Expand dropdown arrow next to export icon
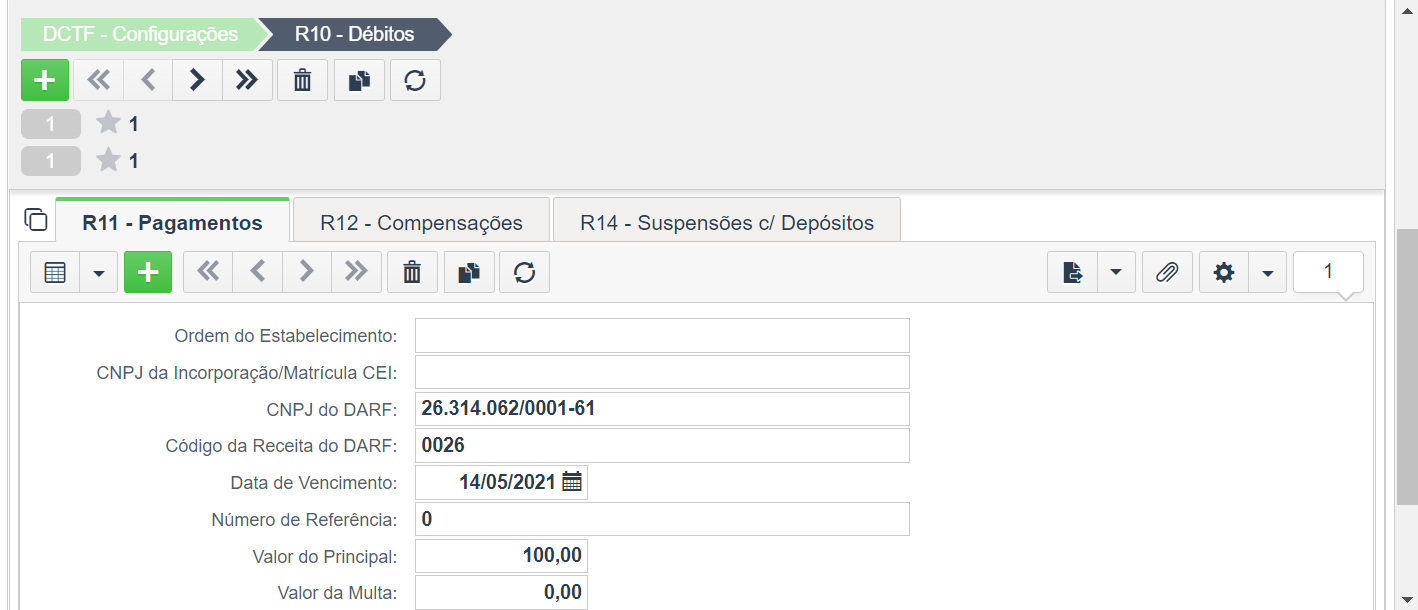Viewport: 1418px width, 610px height. point(1116,272)
